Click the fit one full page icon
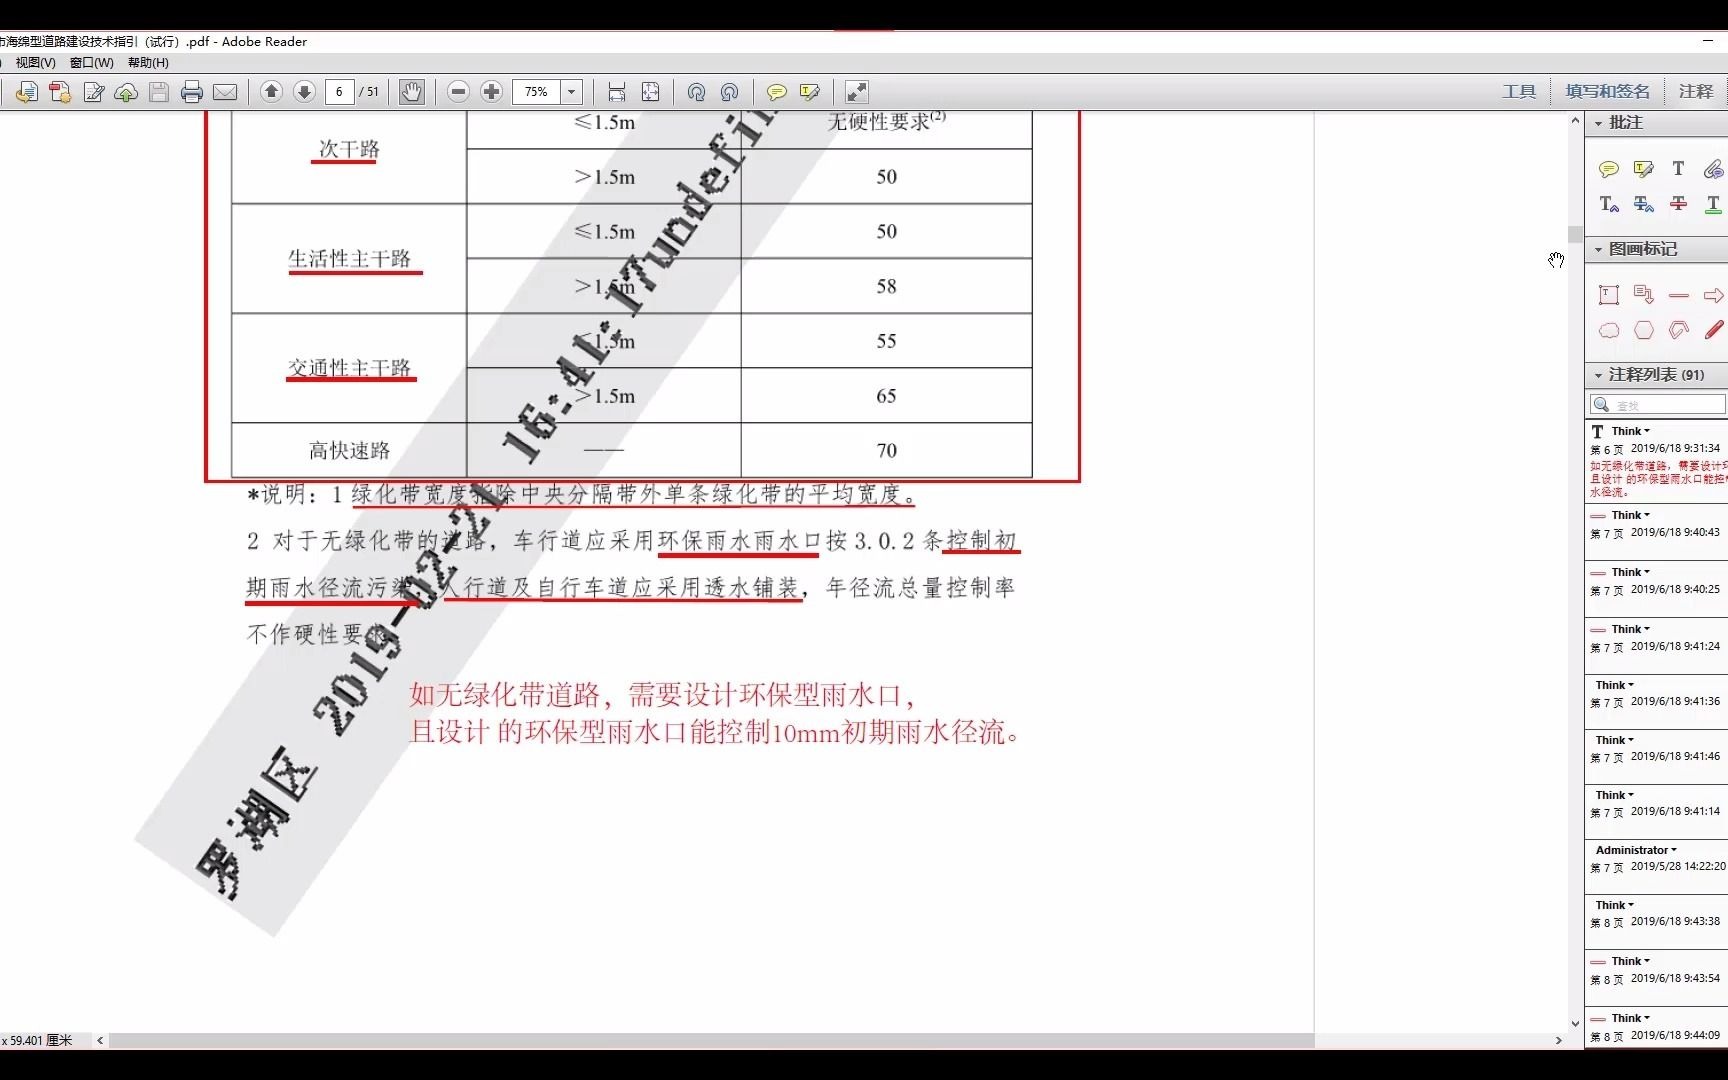 coord(650,92)
